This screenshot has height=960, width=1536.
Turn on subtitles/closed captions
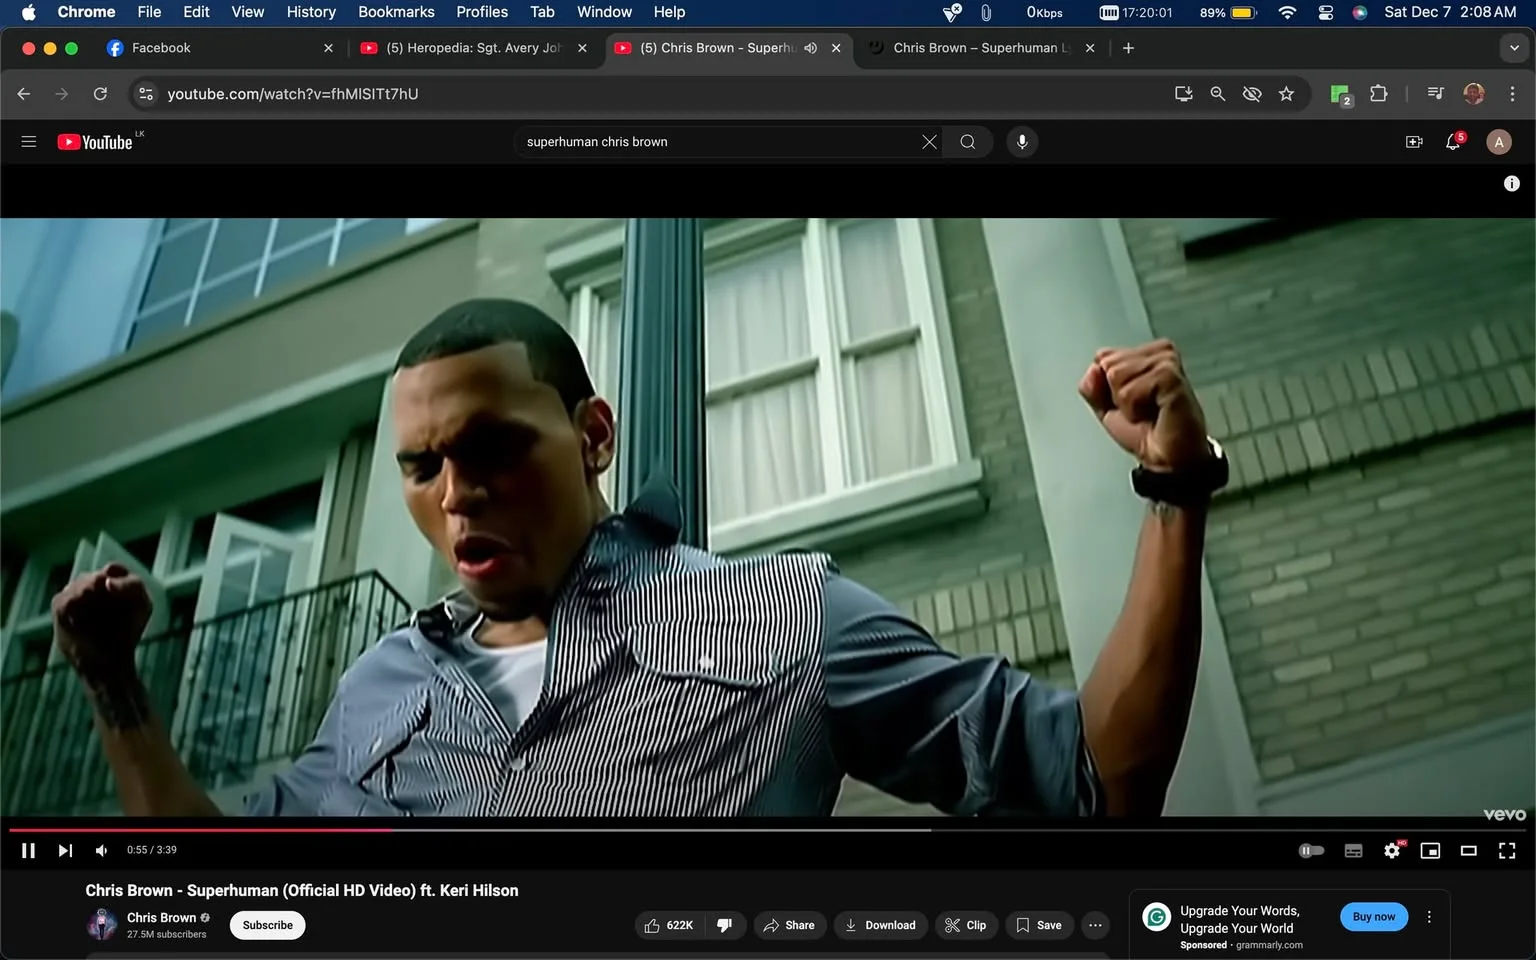click(x=1353, y=850)
